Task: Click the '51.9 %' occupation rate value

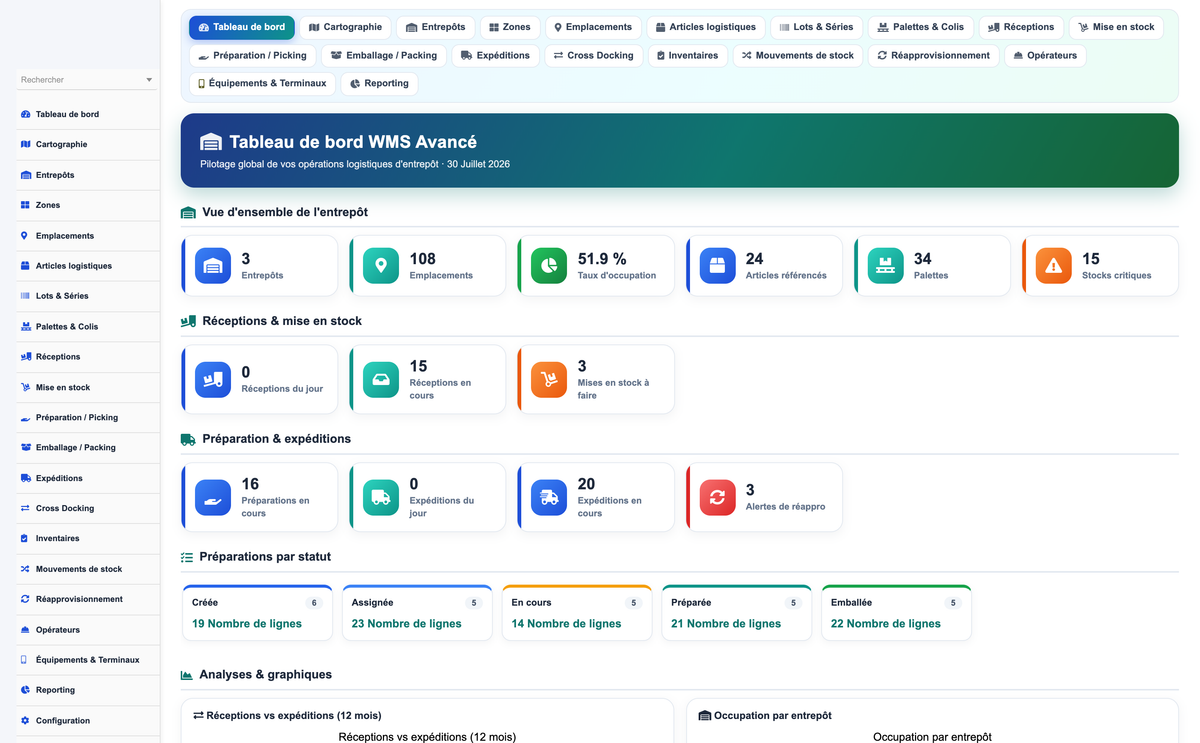Action: (602, 259)
